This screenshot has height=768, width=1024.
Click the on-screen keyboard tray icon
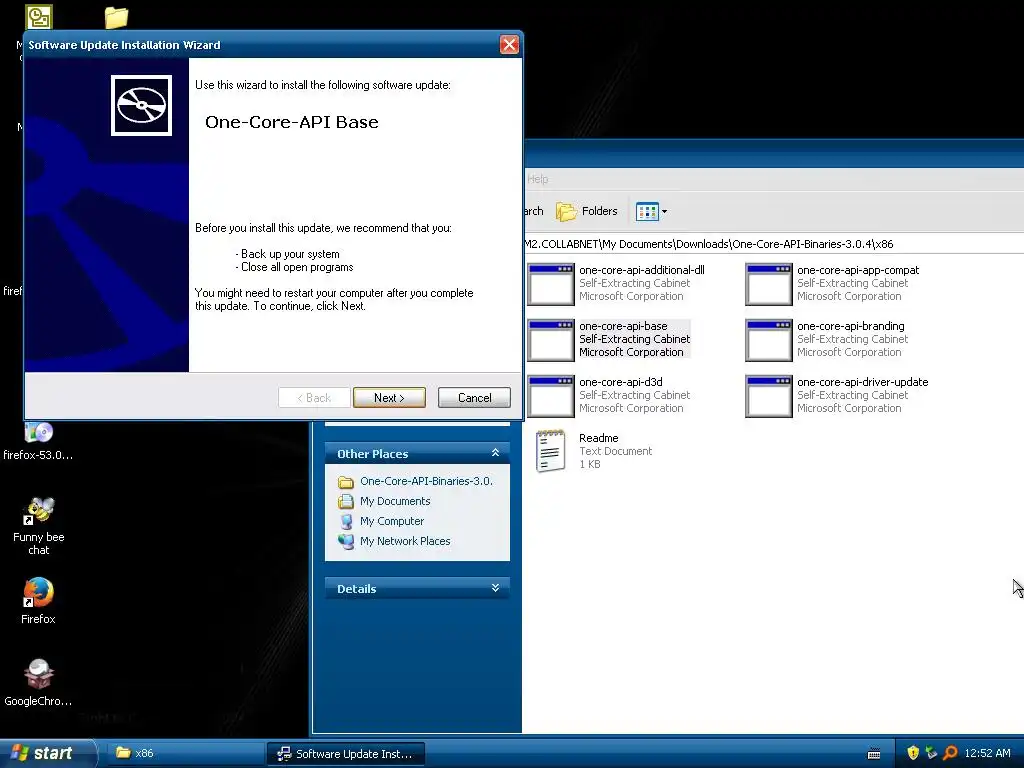(x=874, y=754)
